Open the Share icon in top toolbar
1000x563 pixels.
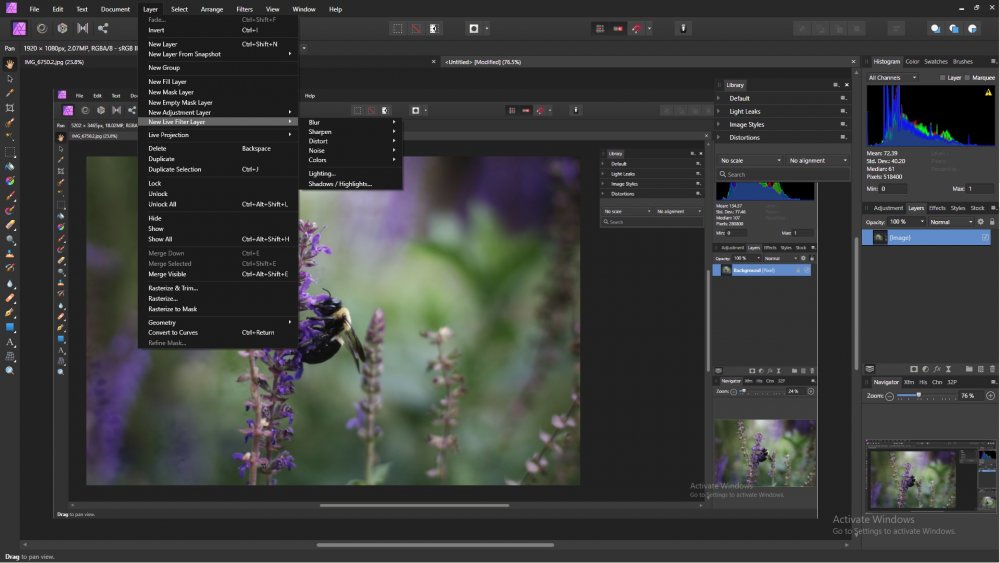(x=103, y=29)
